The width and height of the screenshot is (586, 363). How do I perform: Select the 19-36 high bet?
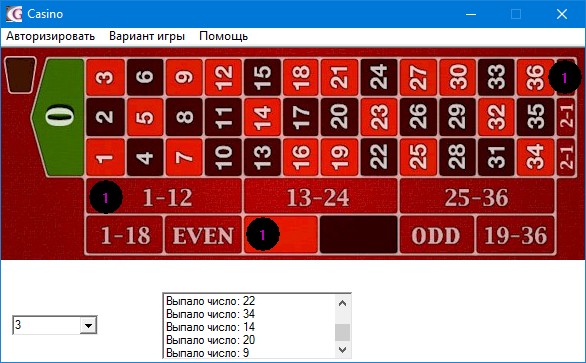[516, 235]
